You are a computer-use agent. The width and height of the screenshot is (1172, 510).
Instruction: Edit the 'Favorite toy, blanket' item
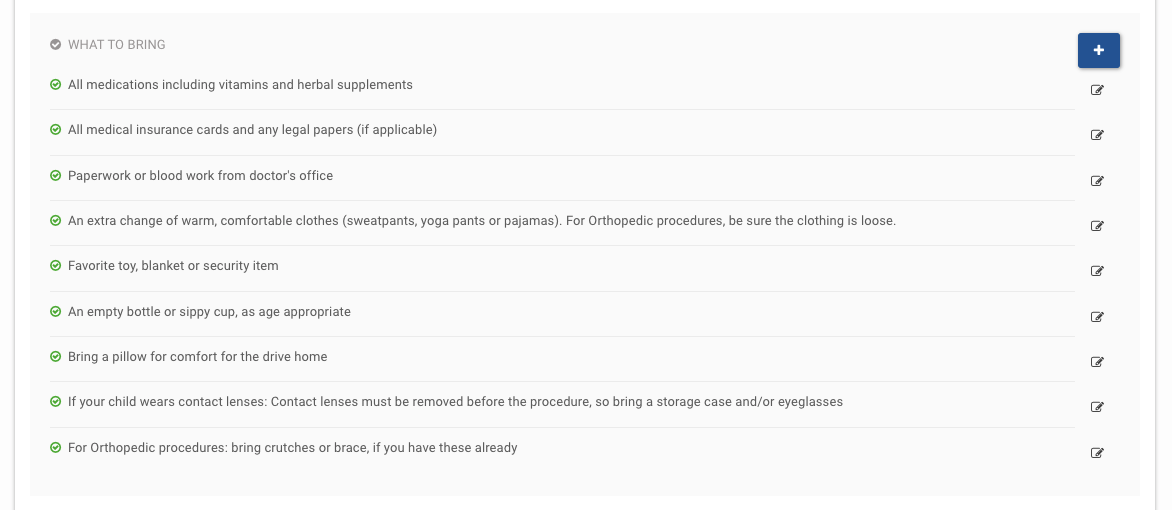1097,271
